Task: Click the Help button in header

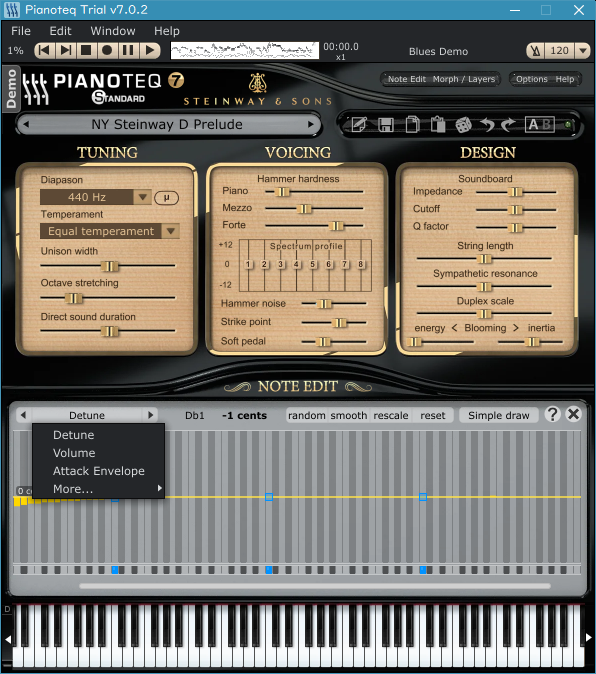Action: (565, 79)
